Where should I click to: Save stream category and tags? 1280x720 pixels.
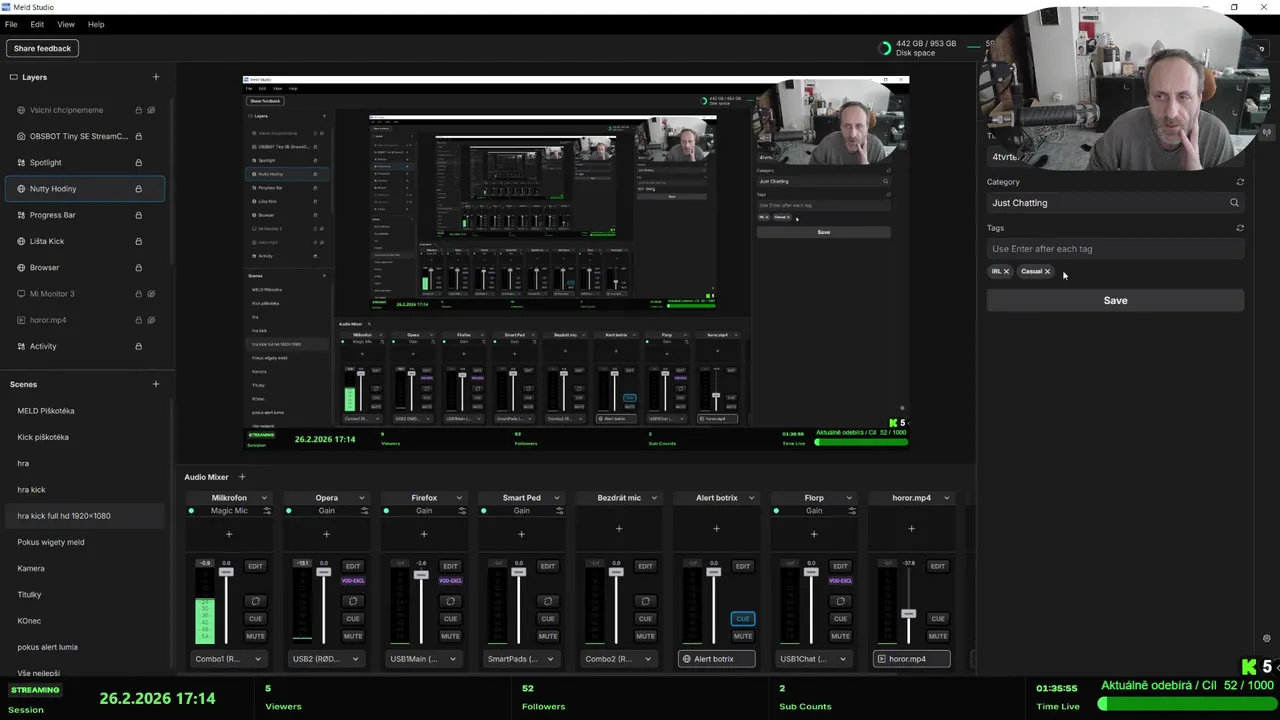pyautogui.click(x=1115, y=300)
